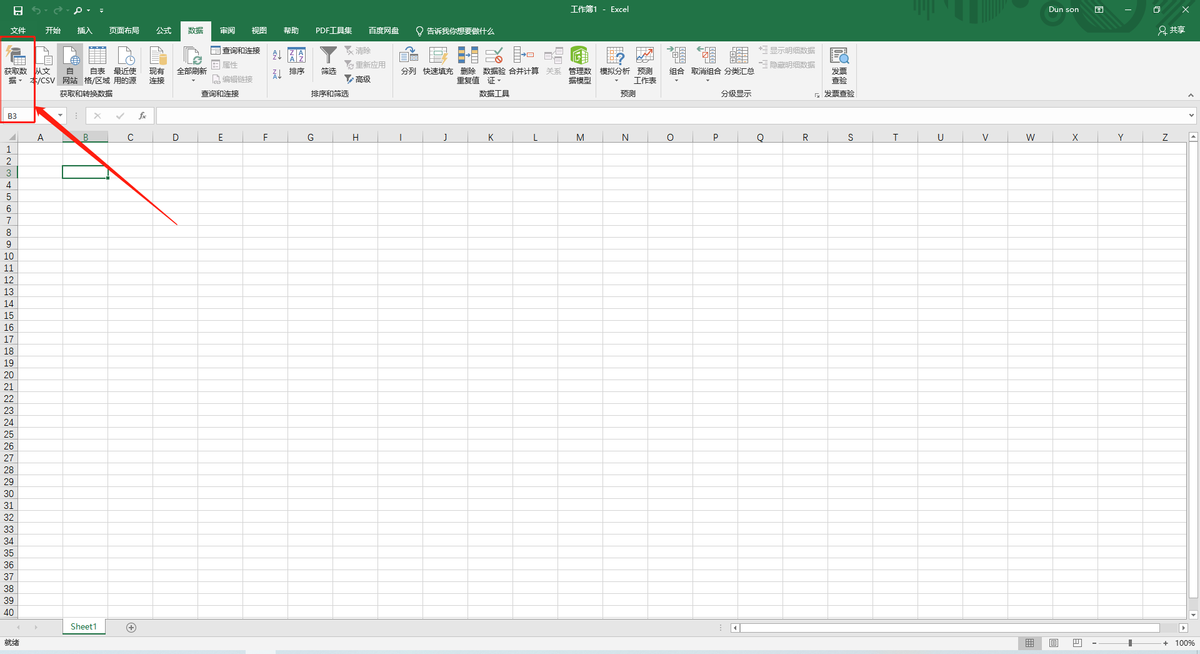
Task: Expand the 模拟分析 (What-If Analysis) dropdown
Action: coord(615,81)
